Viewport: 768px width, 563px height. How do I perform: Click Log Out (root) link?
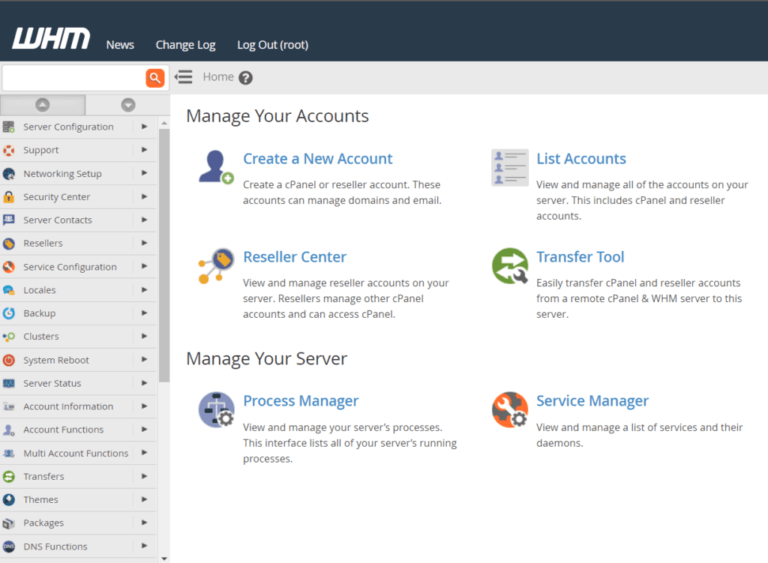click(272, 45)
